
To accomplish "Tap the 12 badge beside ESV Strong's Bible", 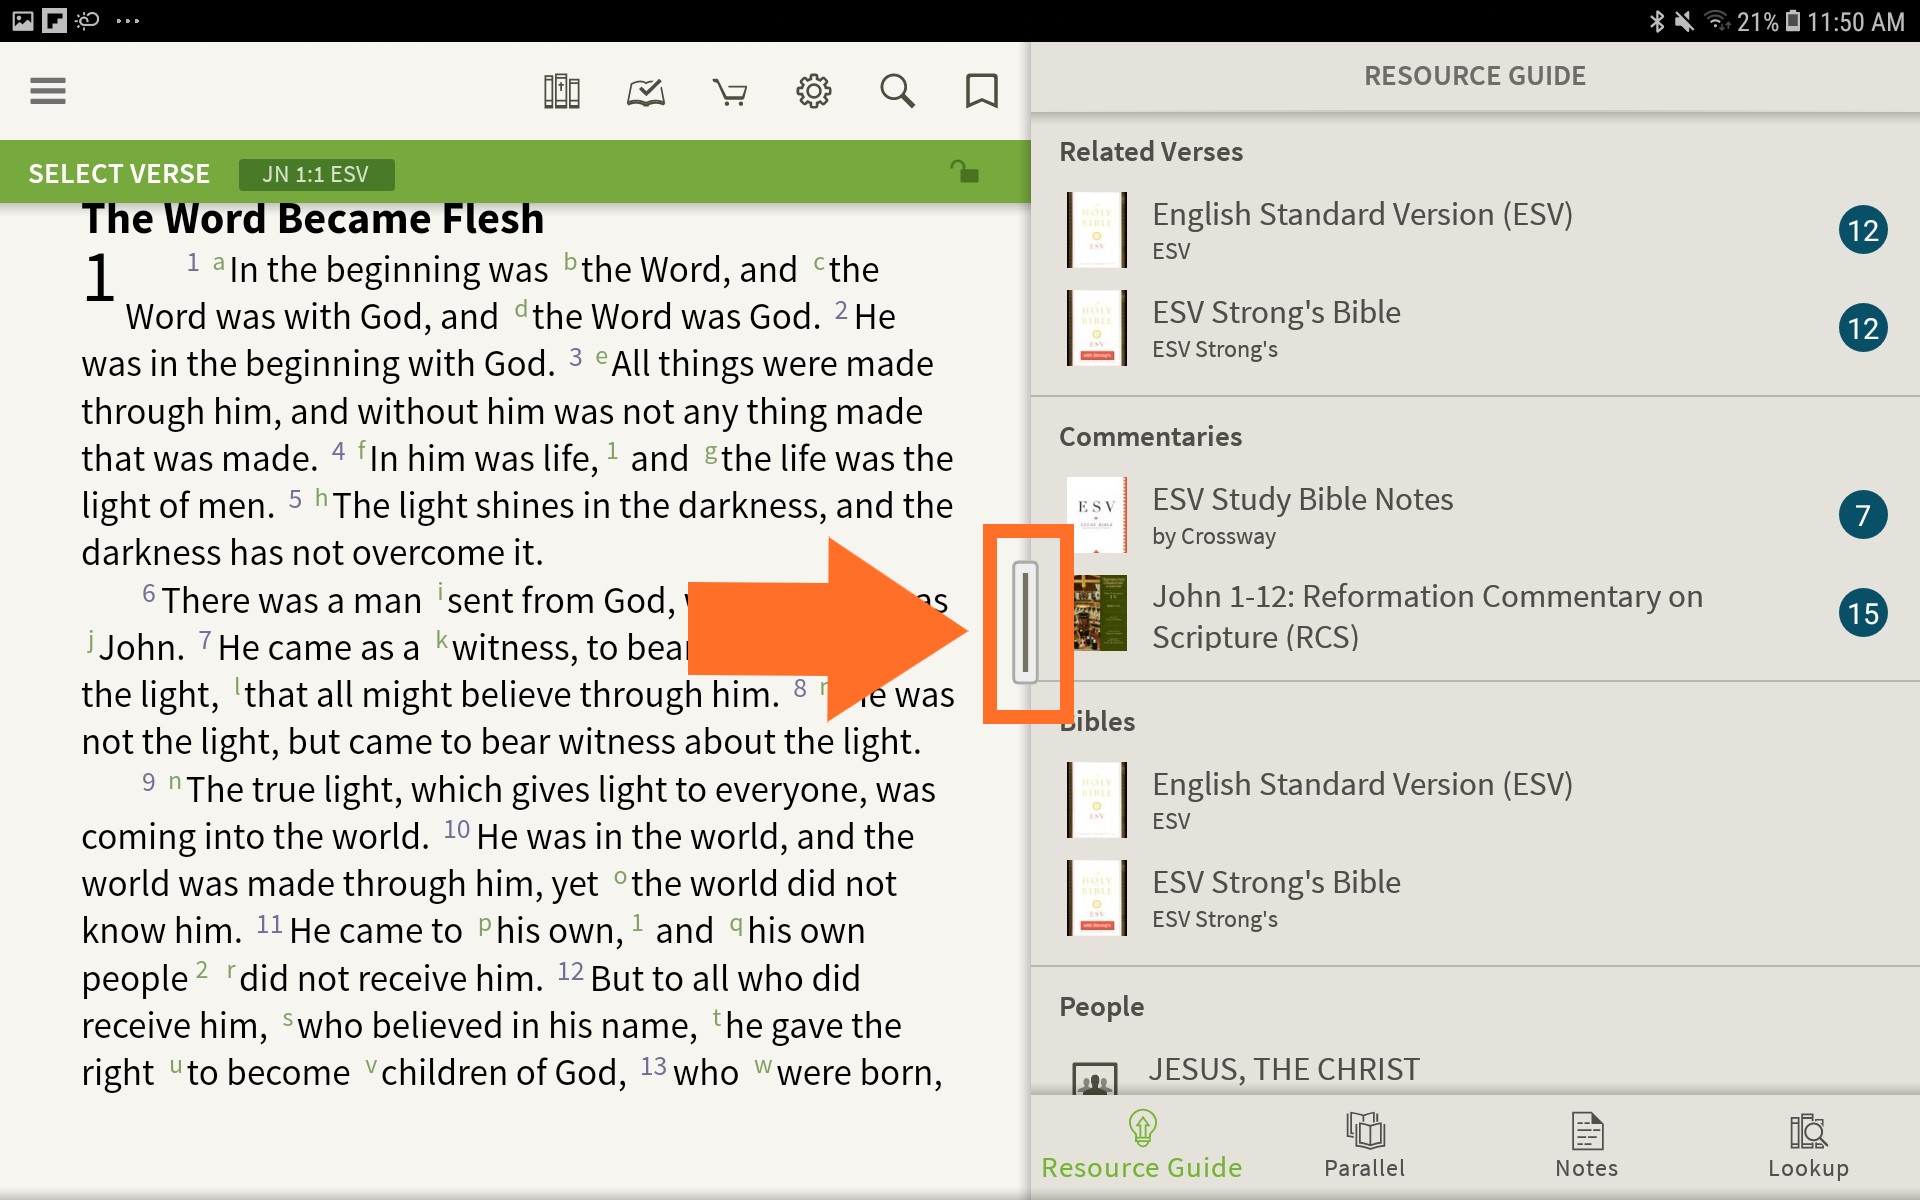I will pos(1863,328).
